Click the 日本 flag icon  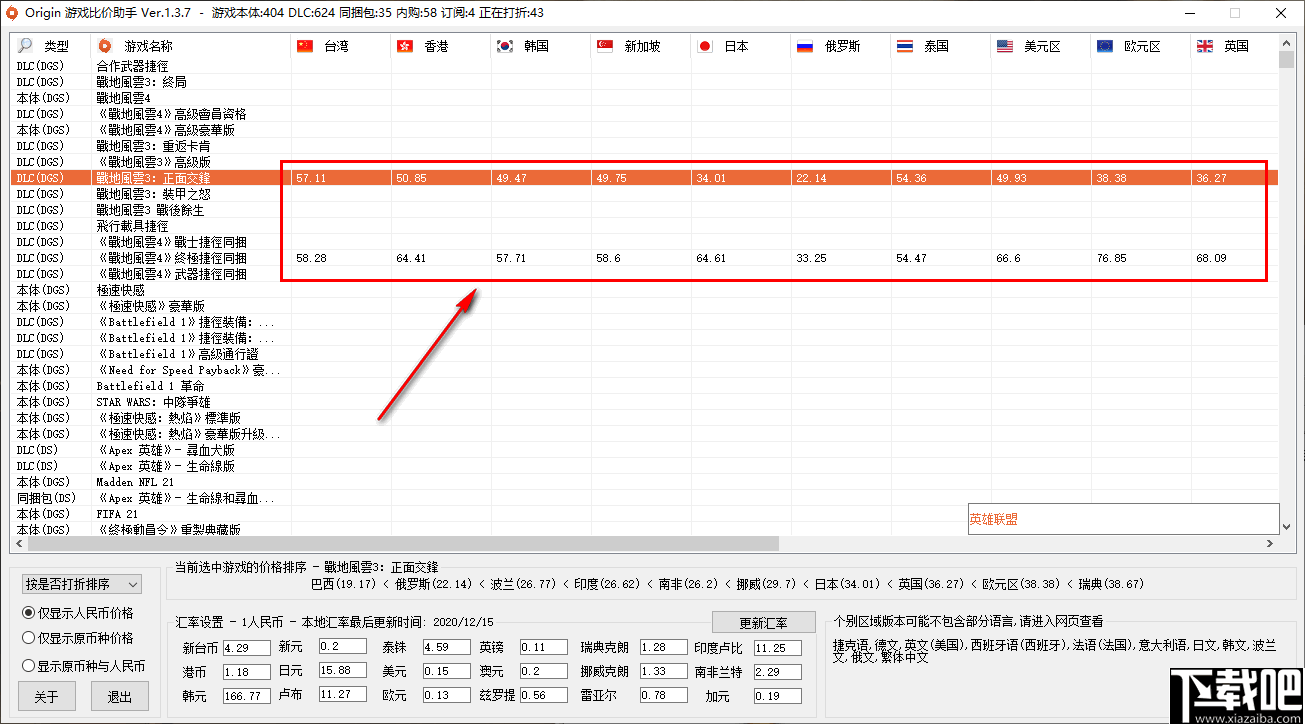click(x=703, y=45)
